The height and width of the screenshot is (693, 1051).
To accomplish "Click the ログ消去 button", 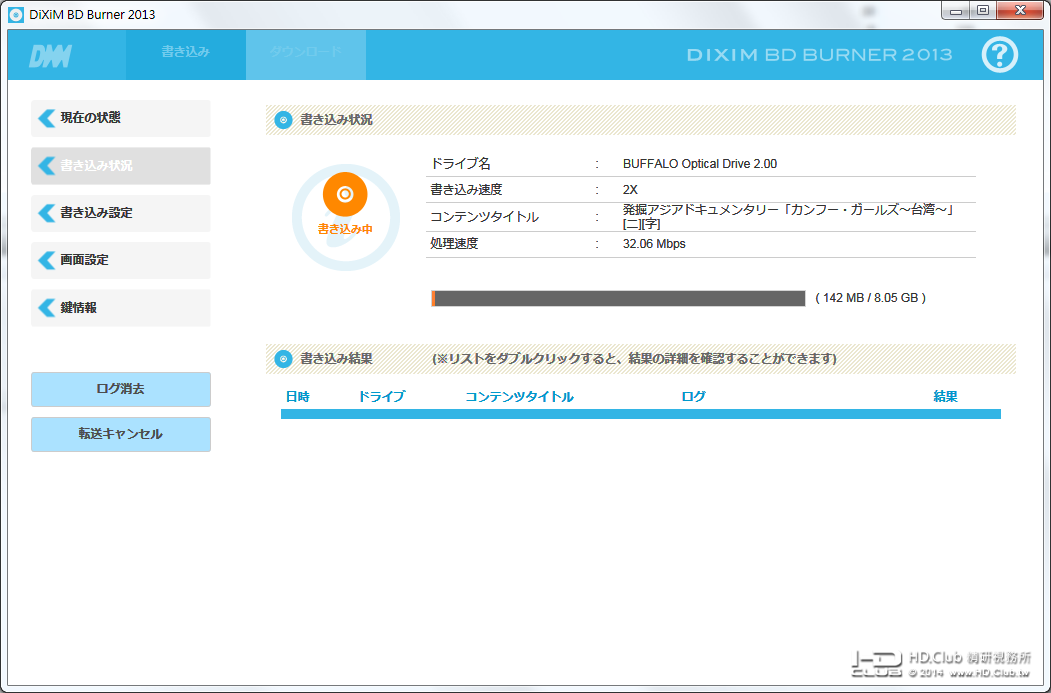I will 121,389.
